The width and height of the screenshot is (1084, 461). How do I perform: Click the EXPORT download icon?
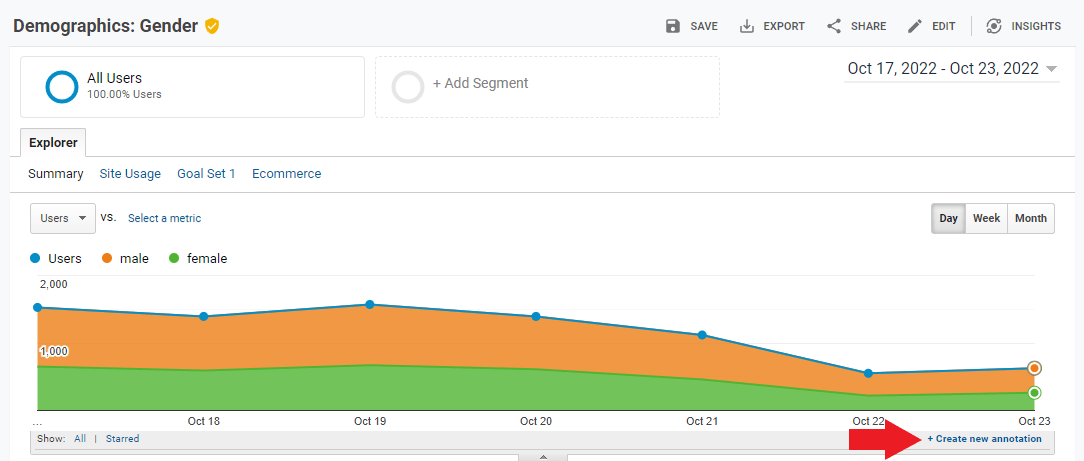click(x=747, y=26)
